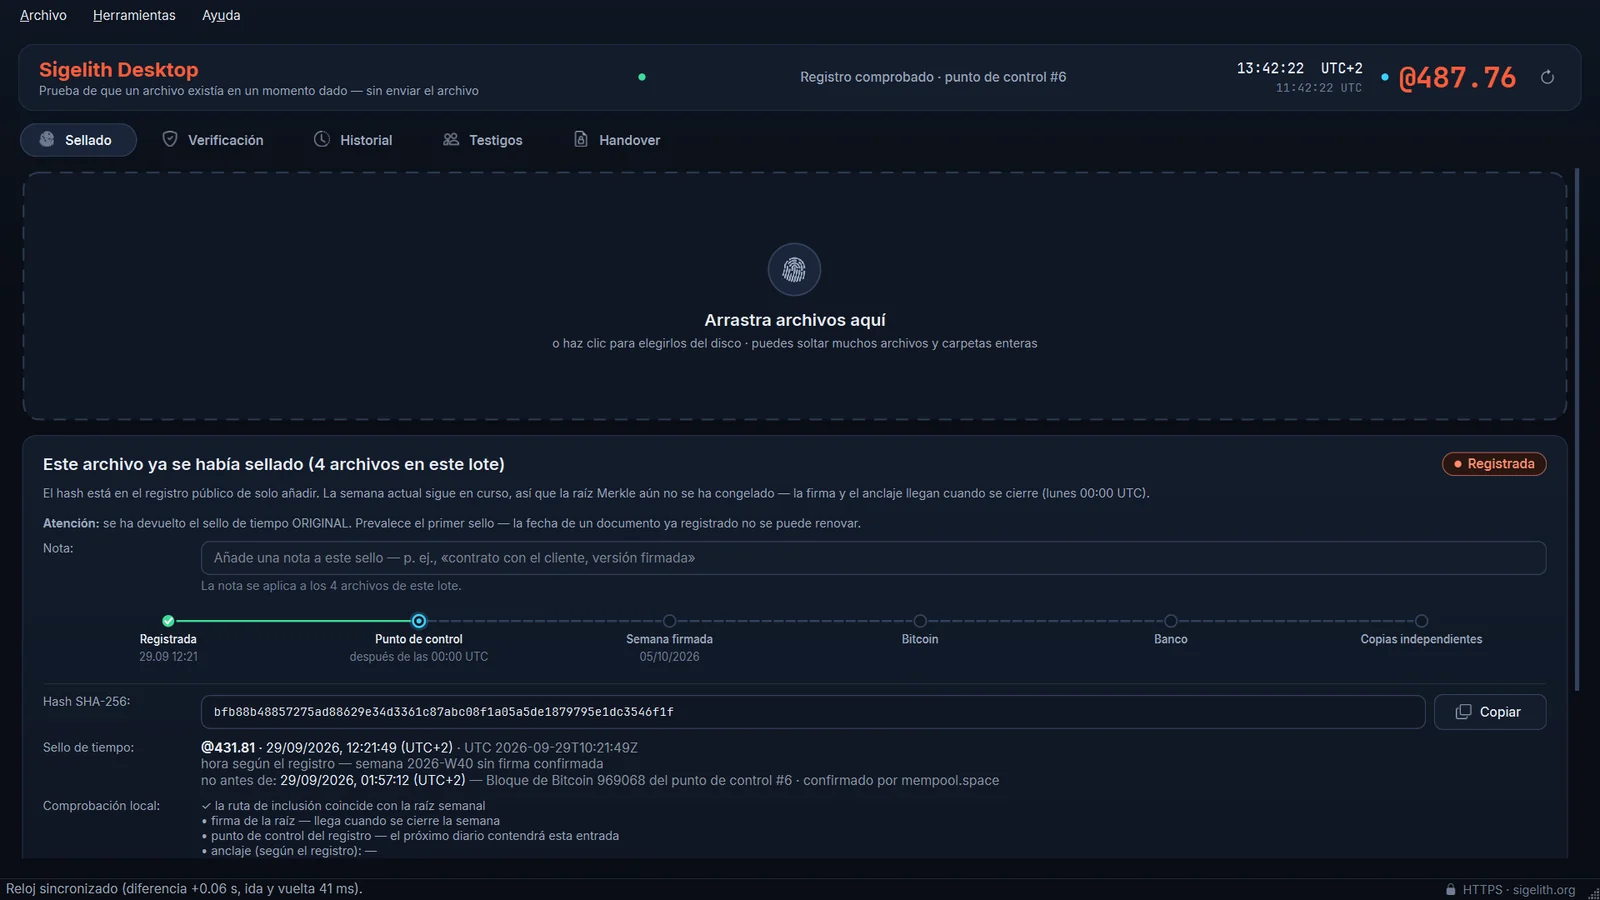Open the Archivo menu
Image resolution: width=1600 pixels, height=900 pixels.
coord(43,15)
